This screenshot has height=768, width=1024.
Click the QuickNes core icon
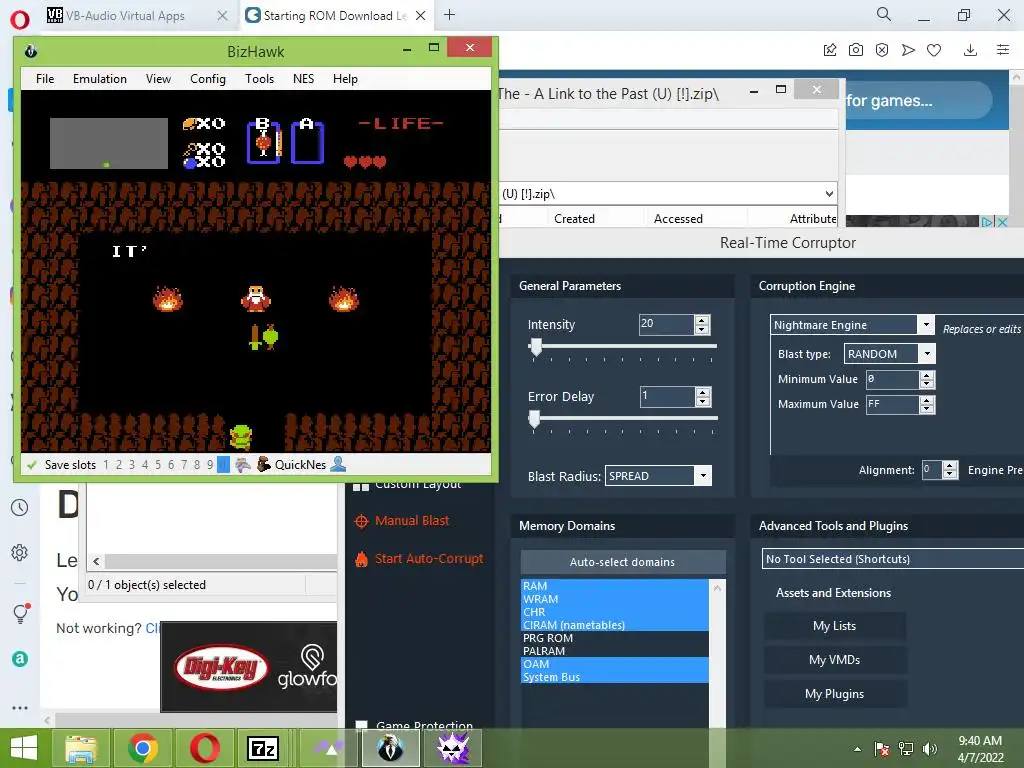click(x=264, y=465)
